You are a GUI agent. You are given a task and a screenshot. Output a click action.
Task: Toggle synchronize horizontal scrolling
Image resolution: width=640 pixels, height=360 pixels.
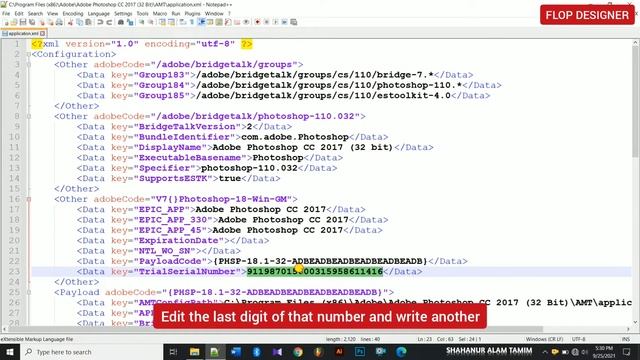point(171,22)
